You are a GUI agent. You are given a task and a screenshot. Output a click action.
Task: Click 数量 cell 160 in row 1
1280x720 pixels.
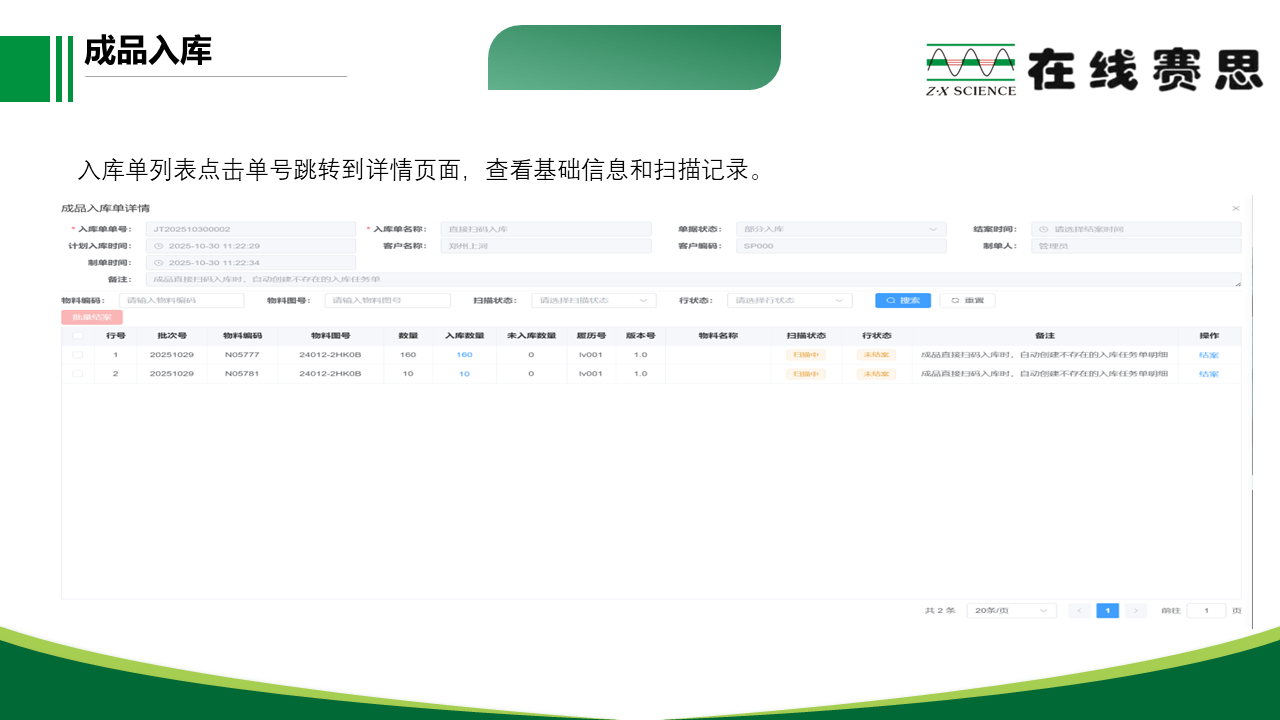[408, 354]
